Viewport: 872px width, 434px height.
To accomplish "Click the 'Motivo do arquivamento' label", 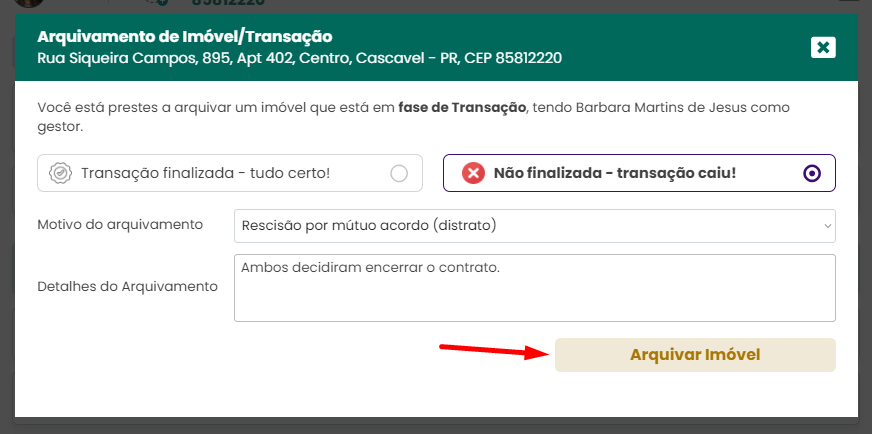I will (x=120, y=225).
